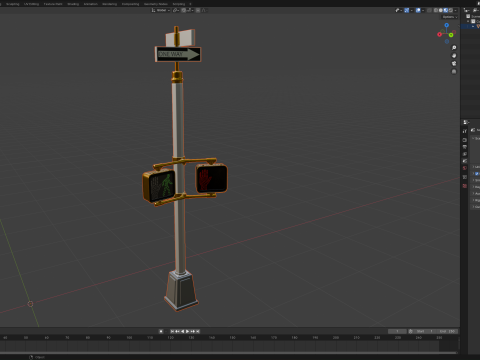Select the highlighted object row in outliner
Viewport: 480px width, 360px height.
click(x=471, y=26)
